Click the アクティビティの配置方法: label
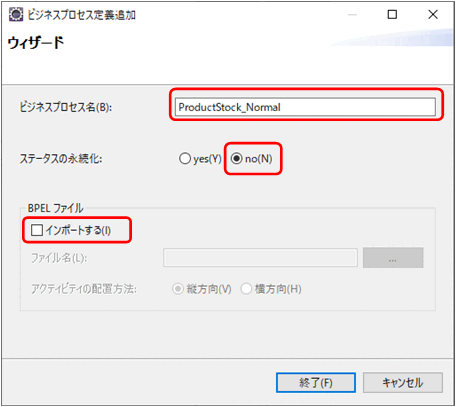 84,289
